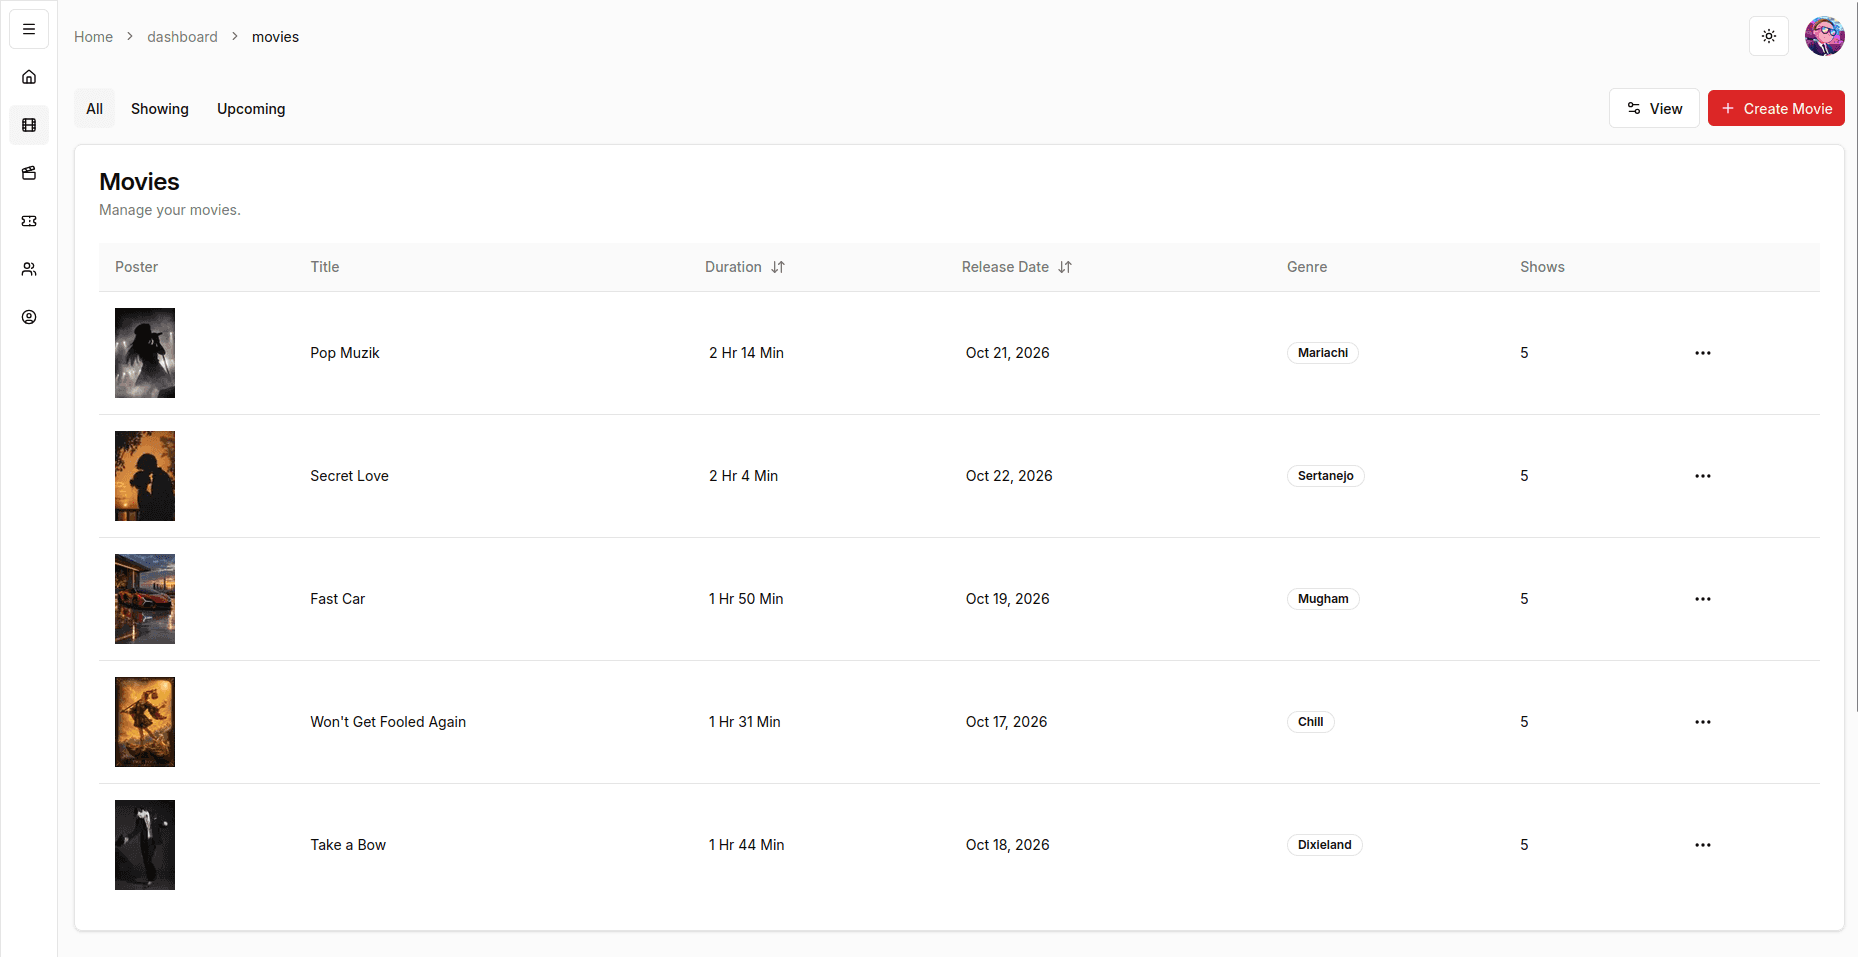
Task: Sort by Duration arrows icon
Action: [x=778, y=267]
